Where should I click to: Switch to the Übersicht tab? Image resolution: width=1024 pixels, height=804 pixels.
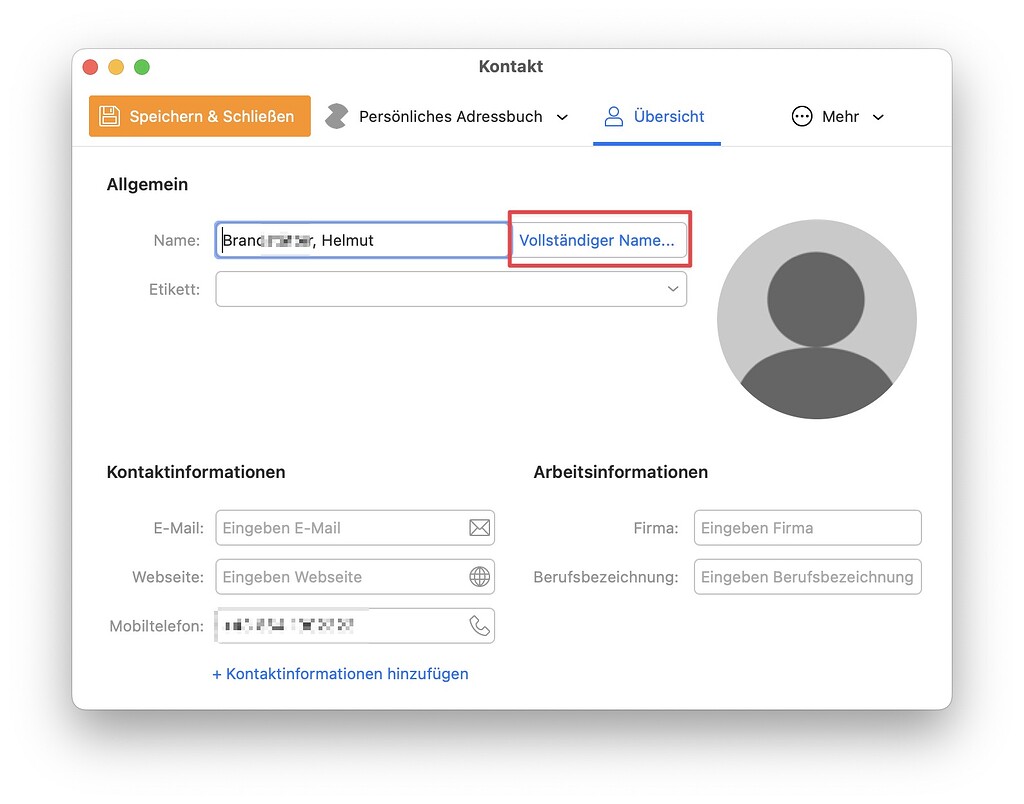tap(656, 116)
